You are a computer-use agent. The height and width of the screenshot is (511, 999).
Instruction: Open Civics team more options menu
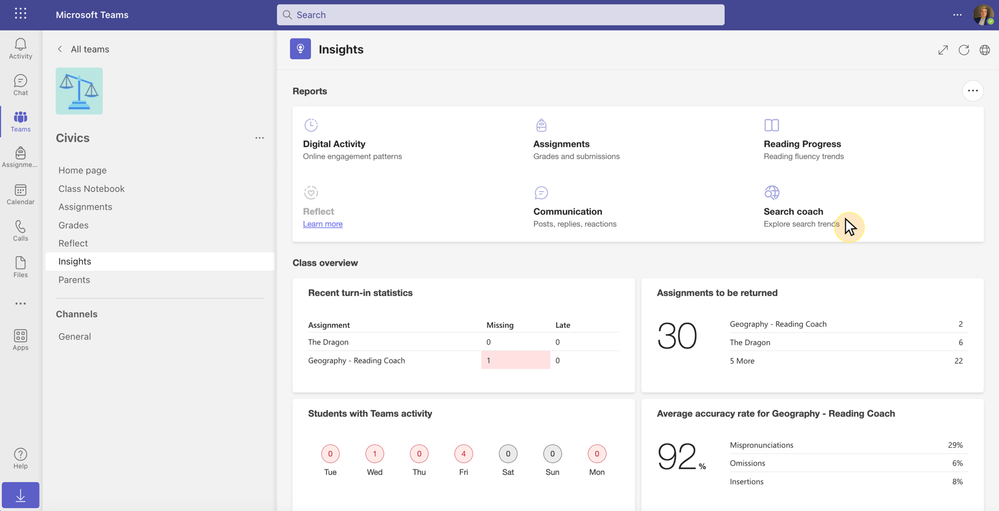coord(259,138)
